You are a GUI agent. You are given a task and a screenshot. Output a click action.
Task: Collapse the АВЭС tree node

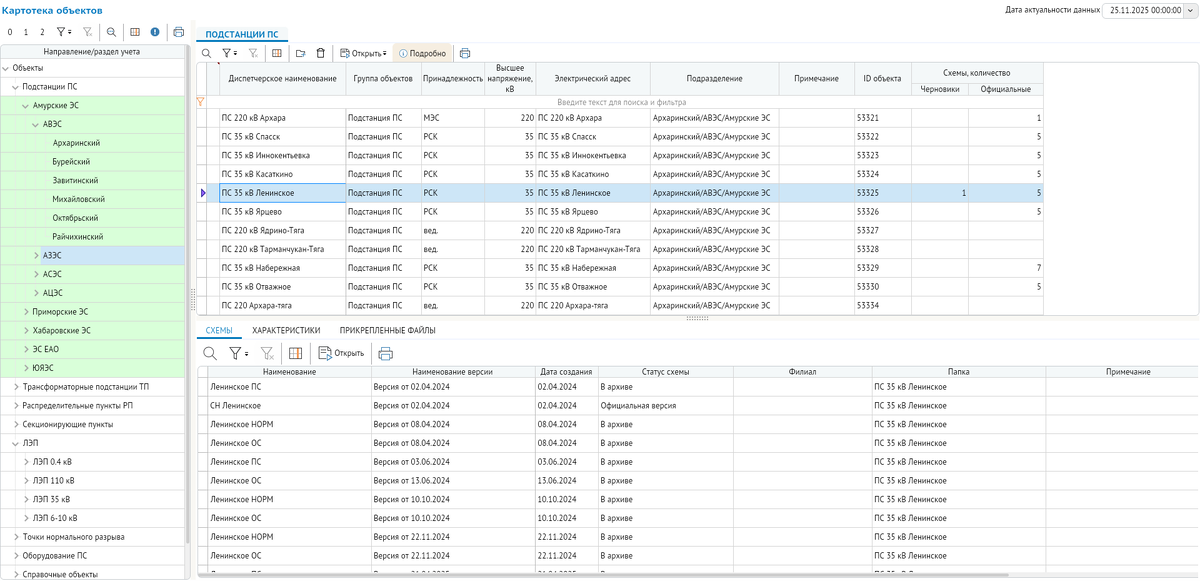coord(36,124)
